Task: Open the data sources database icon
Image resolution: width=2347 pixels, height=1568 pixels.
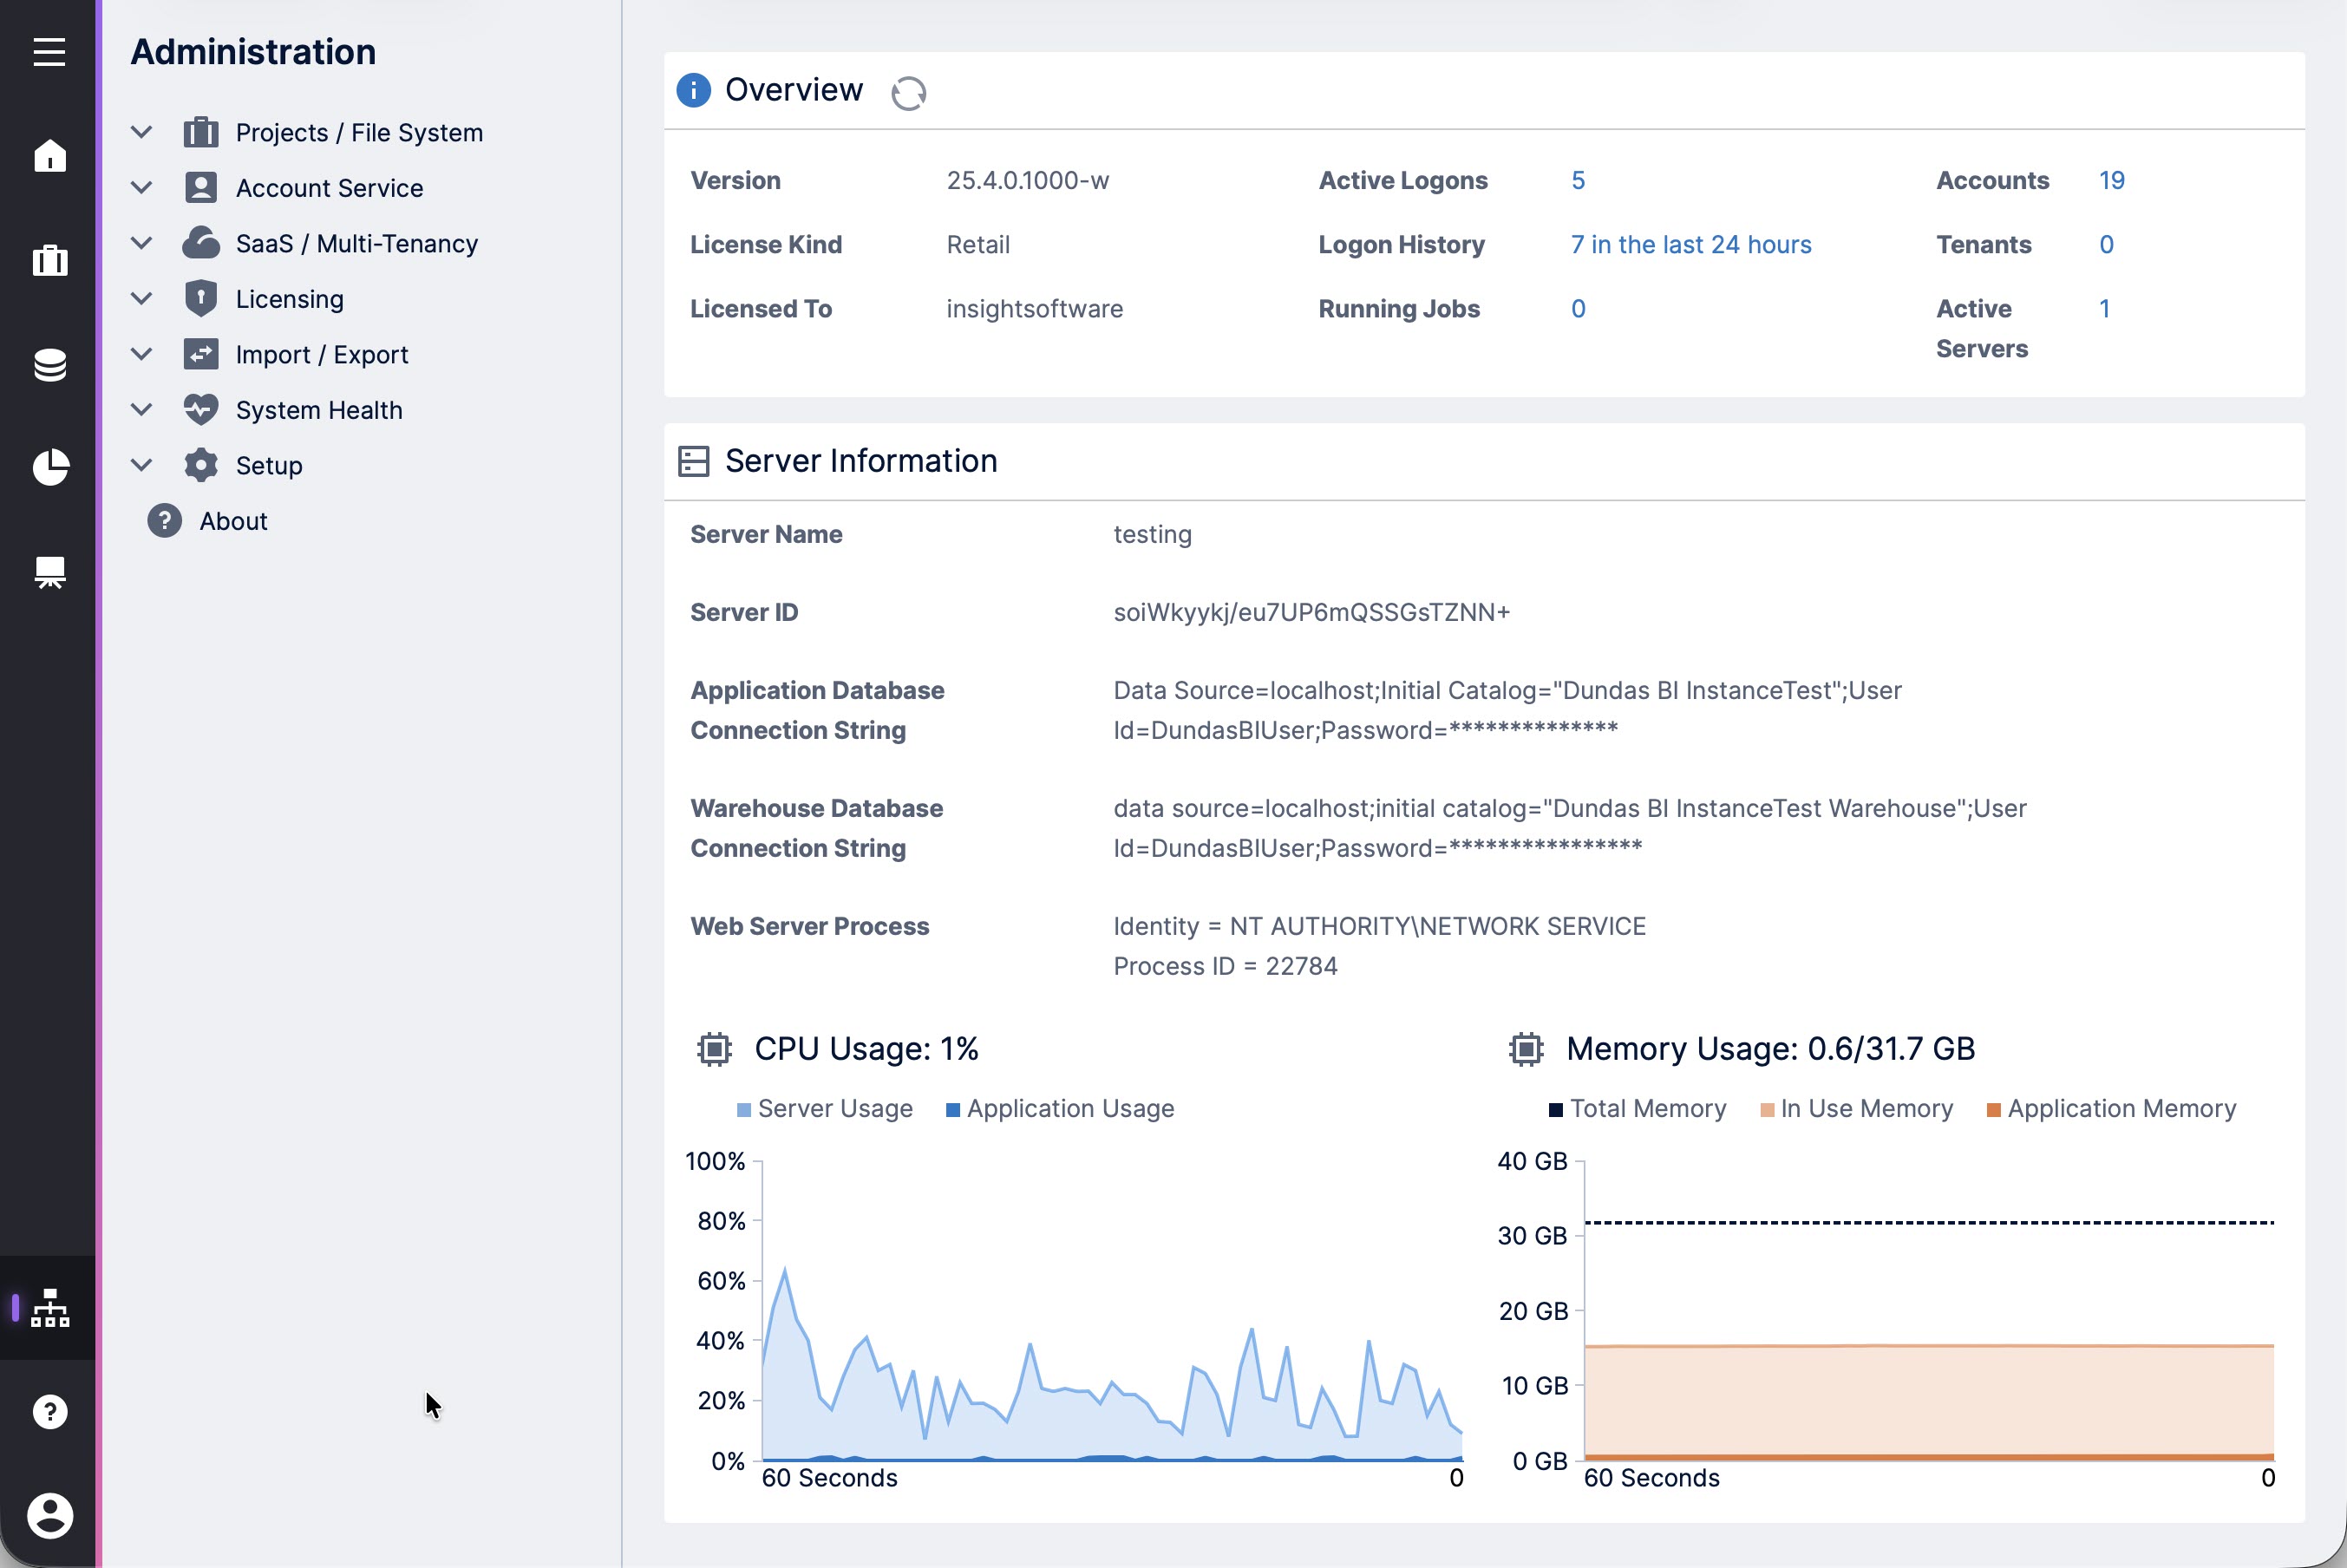Action: 49,364
